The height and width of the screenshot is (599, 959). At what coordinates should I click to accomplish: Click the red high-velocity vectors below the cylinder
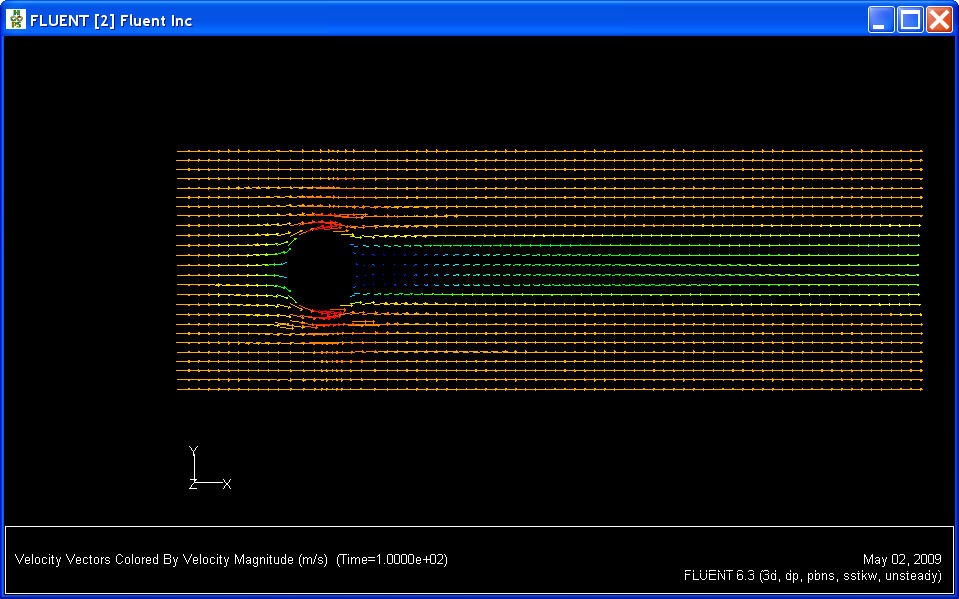[326, 315]
